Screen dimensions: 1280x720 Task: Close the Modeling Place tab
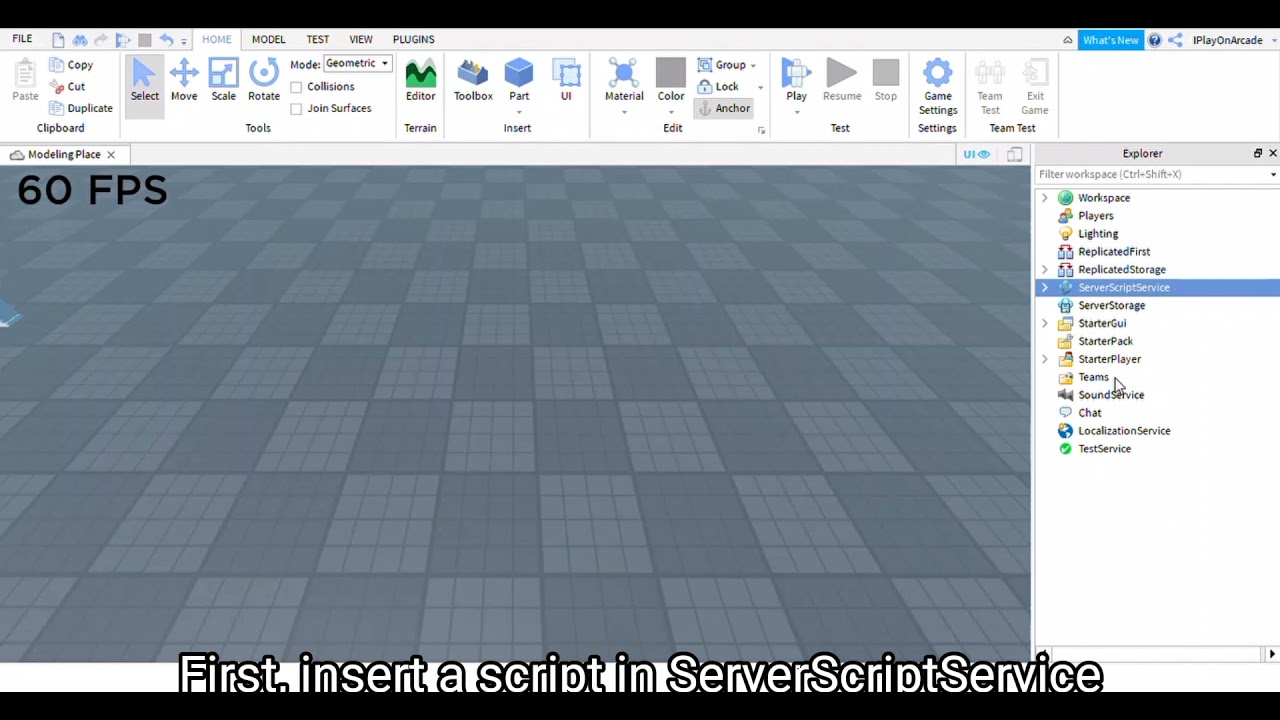111,155
